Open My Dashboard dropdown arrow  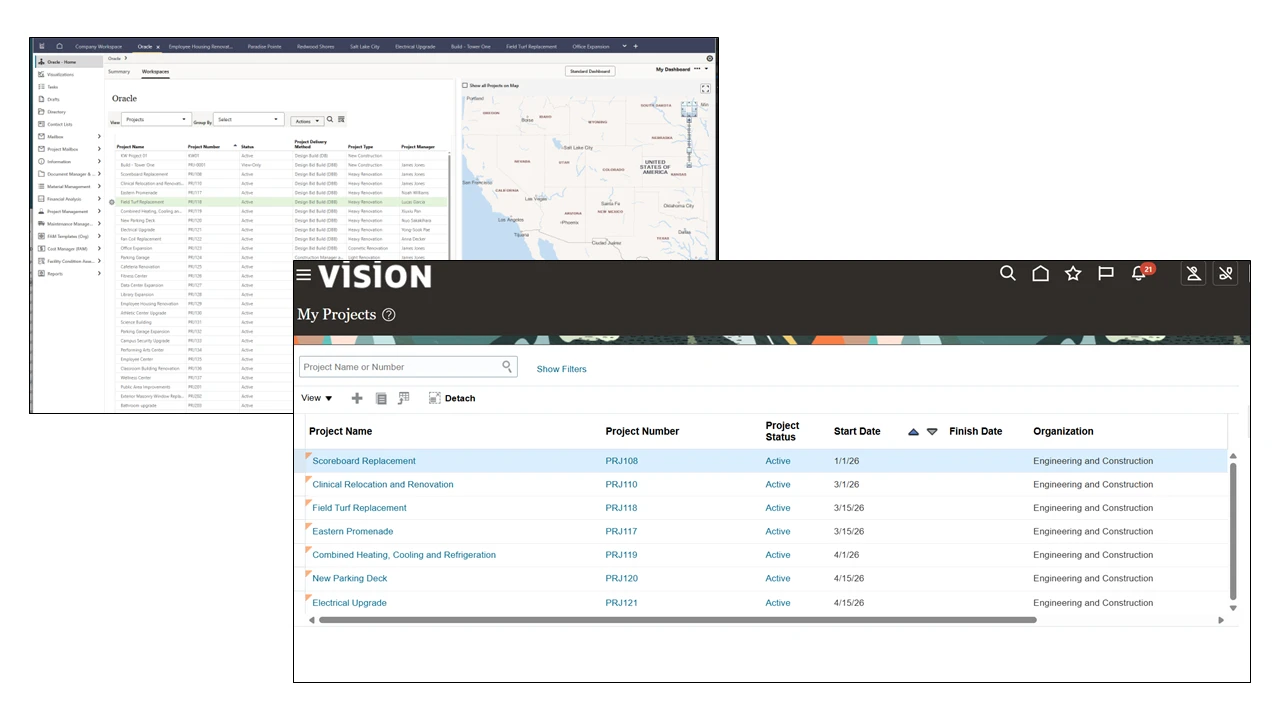coord(707,69)
